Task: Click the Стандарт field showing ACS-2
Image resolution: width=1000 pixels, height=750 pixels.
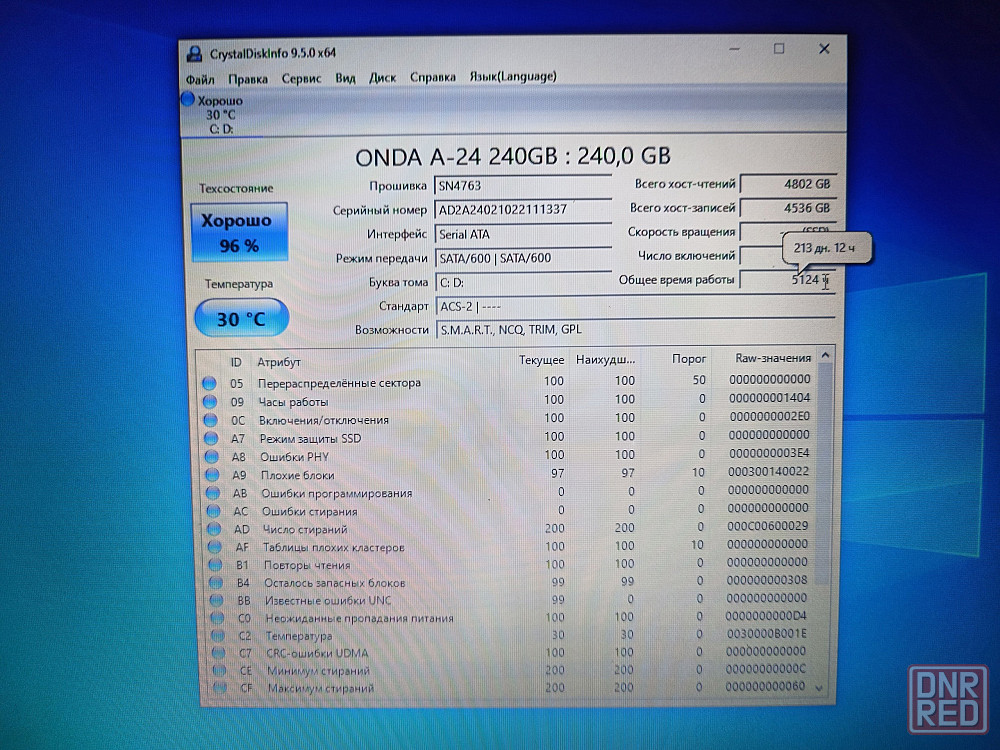Action: coord(636,306)
